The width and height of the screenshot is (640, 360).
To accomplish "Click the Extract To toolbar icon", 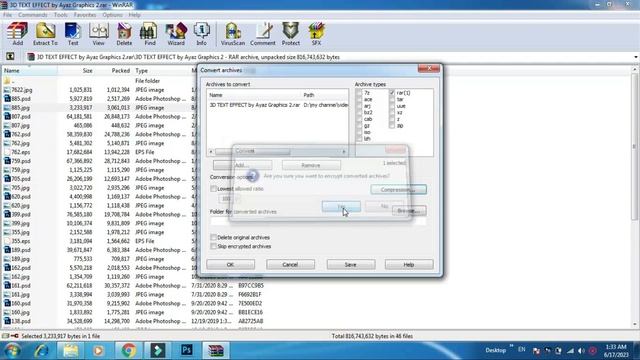I will pyautogui.click(x=45, y=34).
